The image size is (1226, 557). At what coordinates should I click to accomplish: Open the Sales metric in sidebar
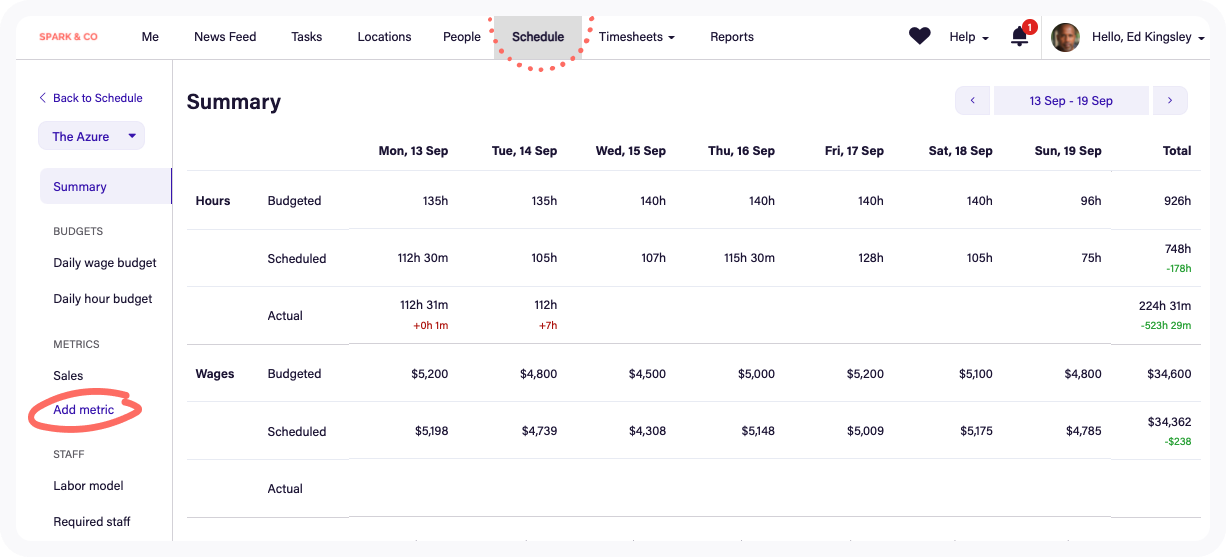point(68,376)
